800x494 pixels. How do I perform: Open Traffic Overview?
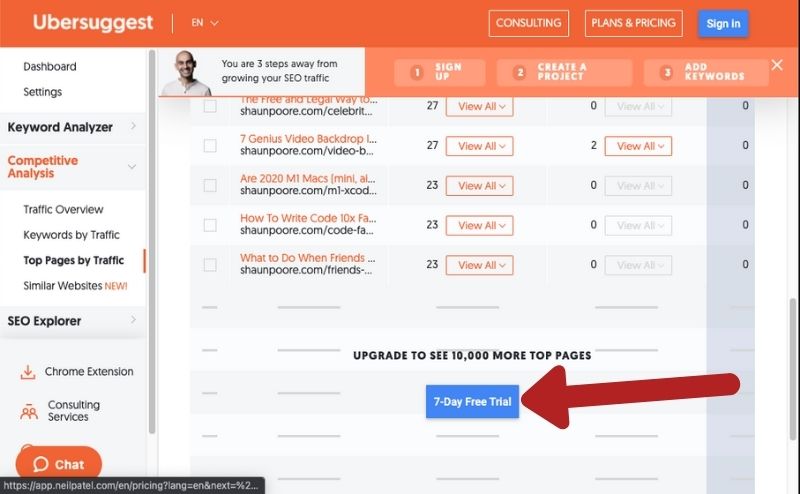point(63,209)
